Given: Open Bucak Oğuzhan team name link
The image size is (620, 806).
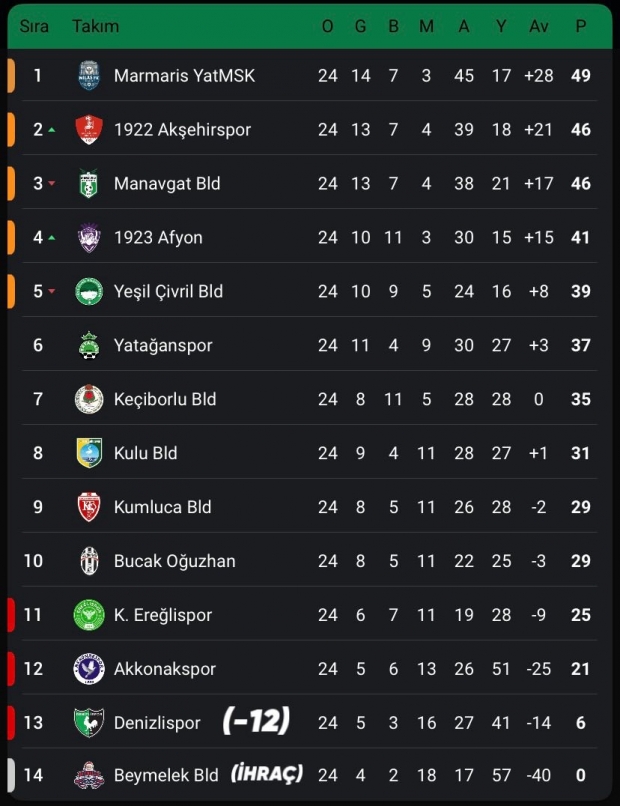Looking at the screenshot, I should click(174, 561).
